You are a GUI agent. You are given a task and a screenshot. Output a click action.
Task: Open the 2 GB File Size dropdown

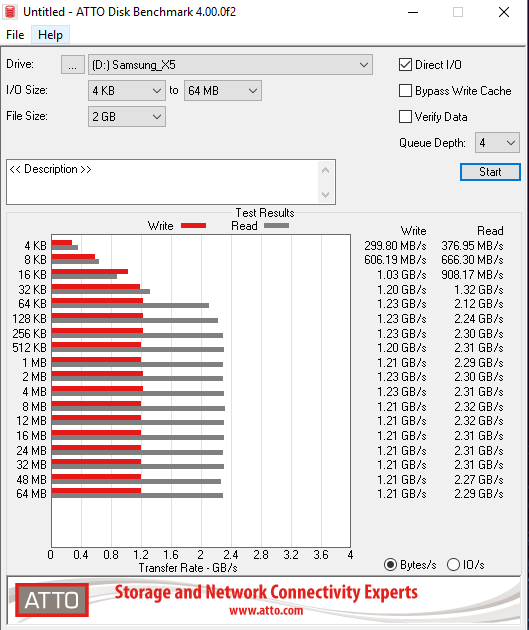point(127,117)
